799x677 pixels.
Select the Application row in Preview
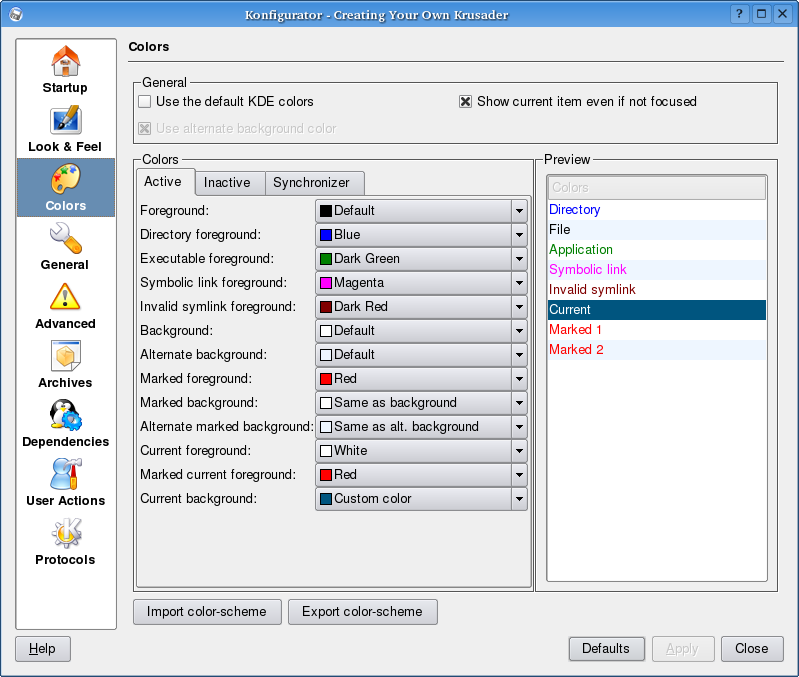click(x=657, y=250)
